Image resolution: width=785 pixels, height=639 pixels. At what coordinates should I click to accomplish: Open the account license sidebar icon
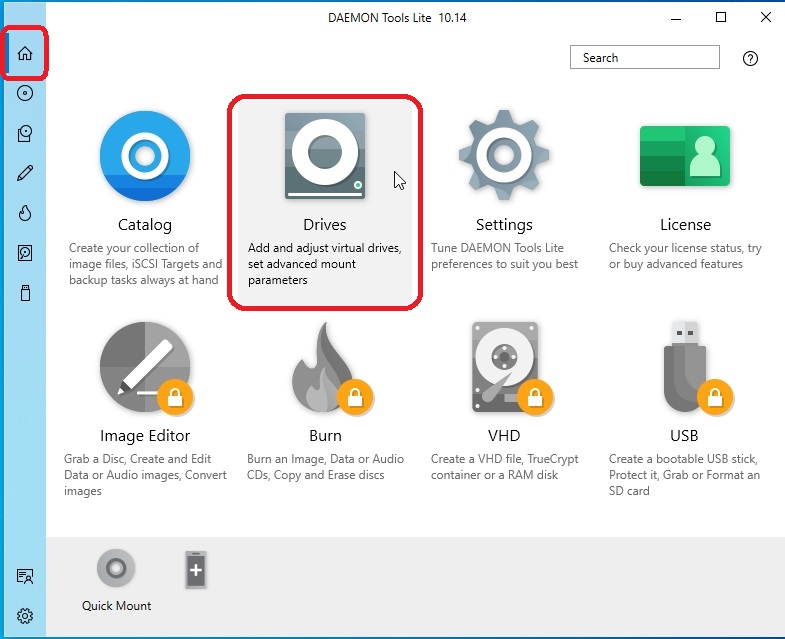[25, 576]
